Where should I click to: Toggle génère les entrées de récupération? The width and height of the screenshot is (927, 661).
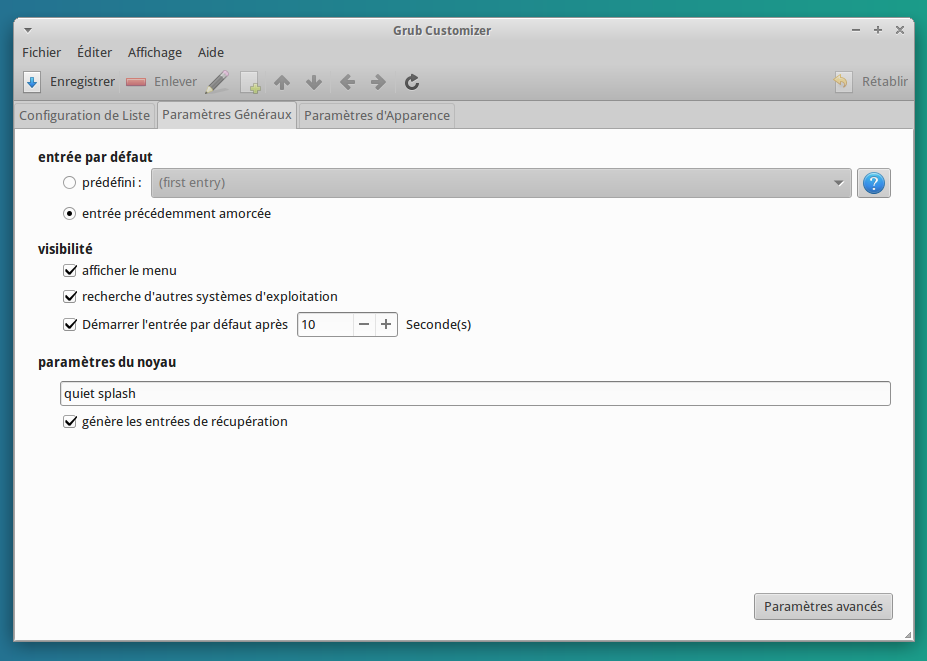(70, 422)
